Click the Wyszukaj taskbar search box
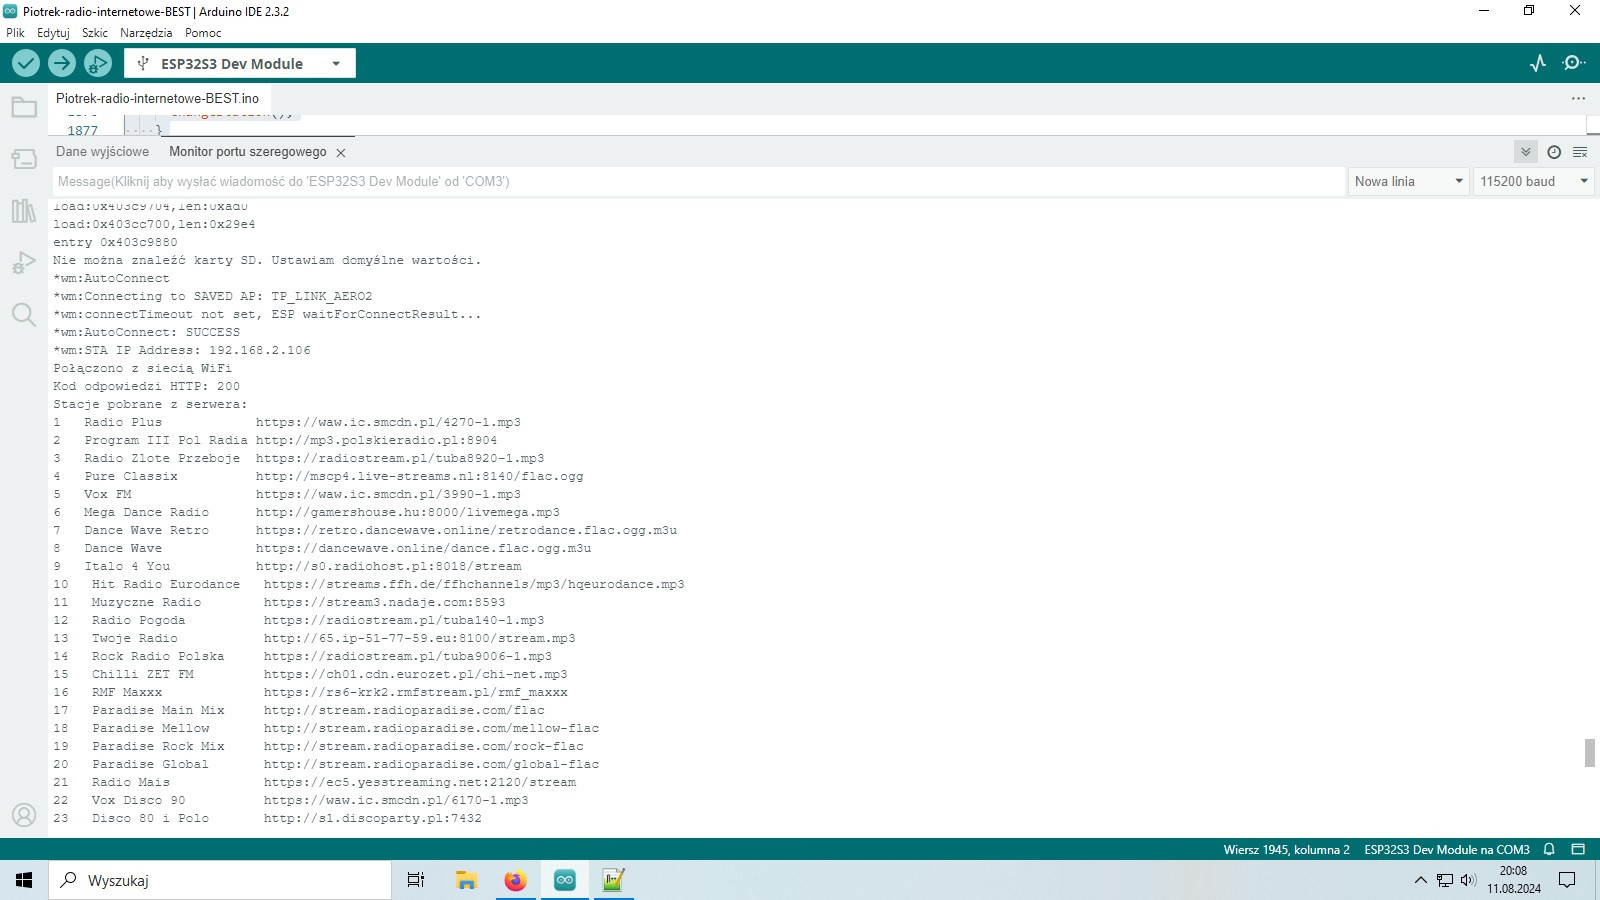 (220, 880)
